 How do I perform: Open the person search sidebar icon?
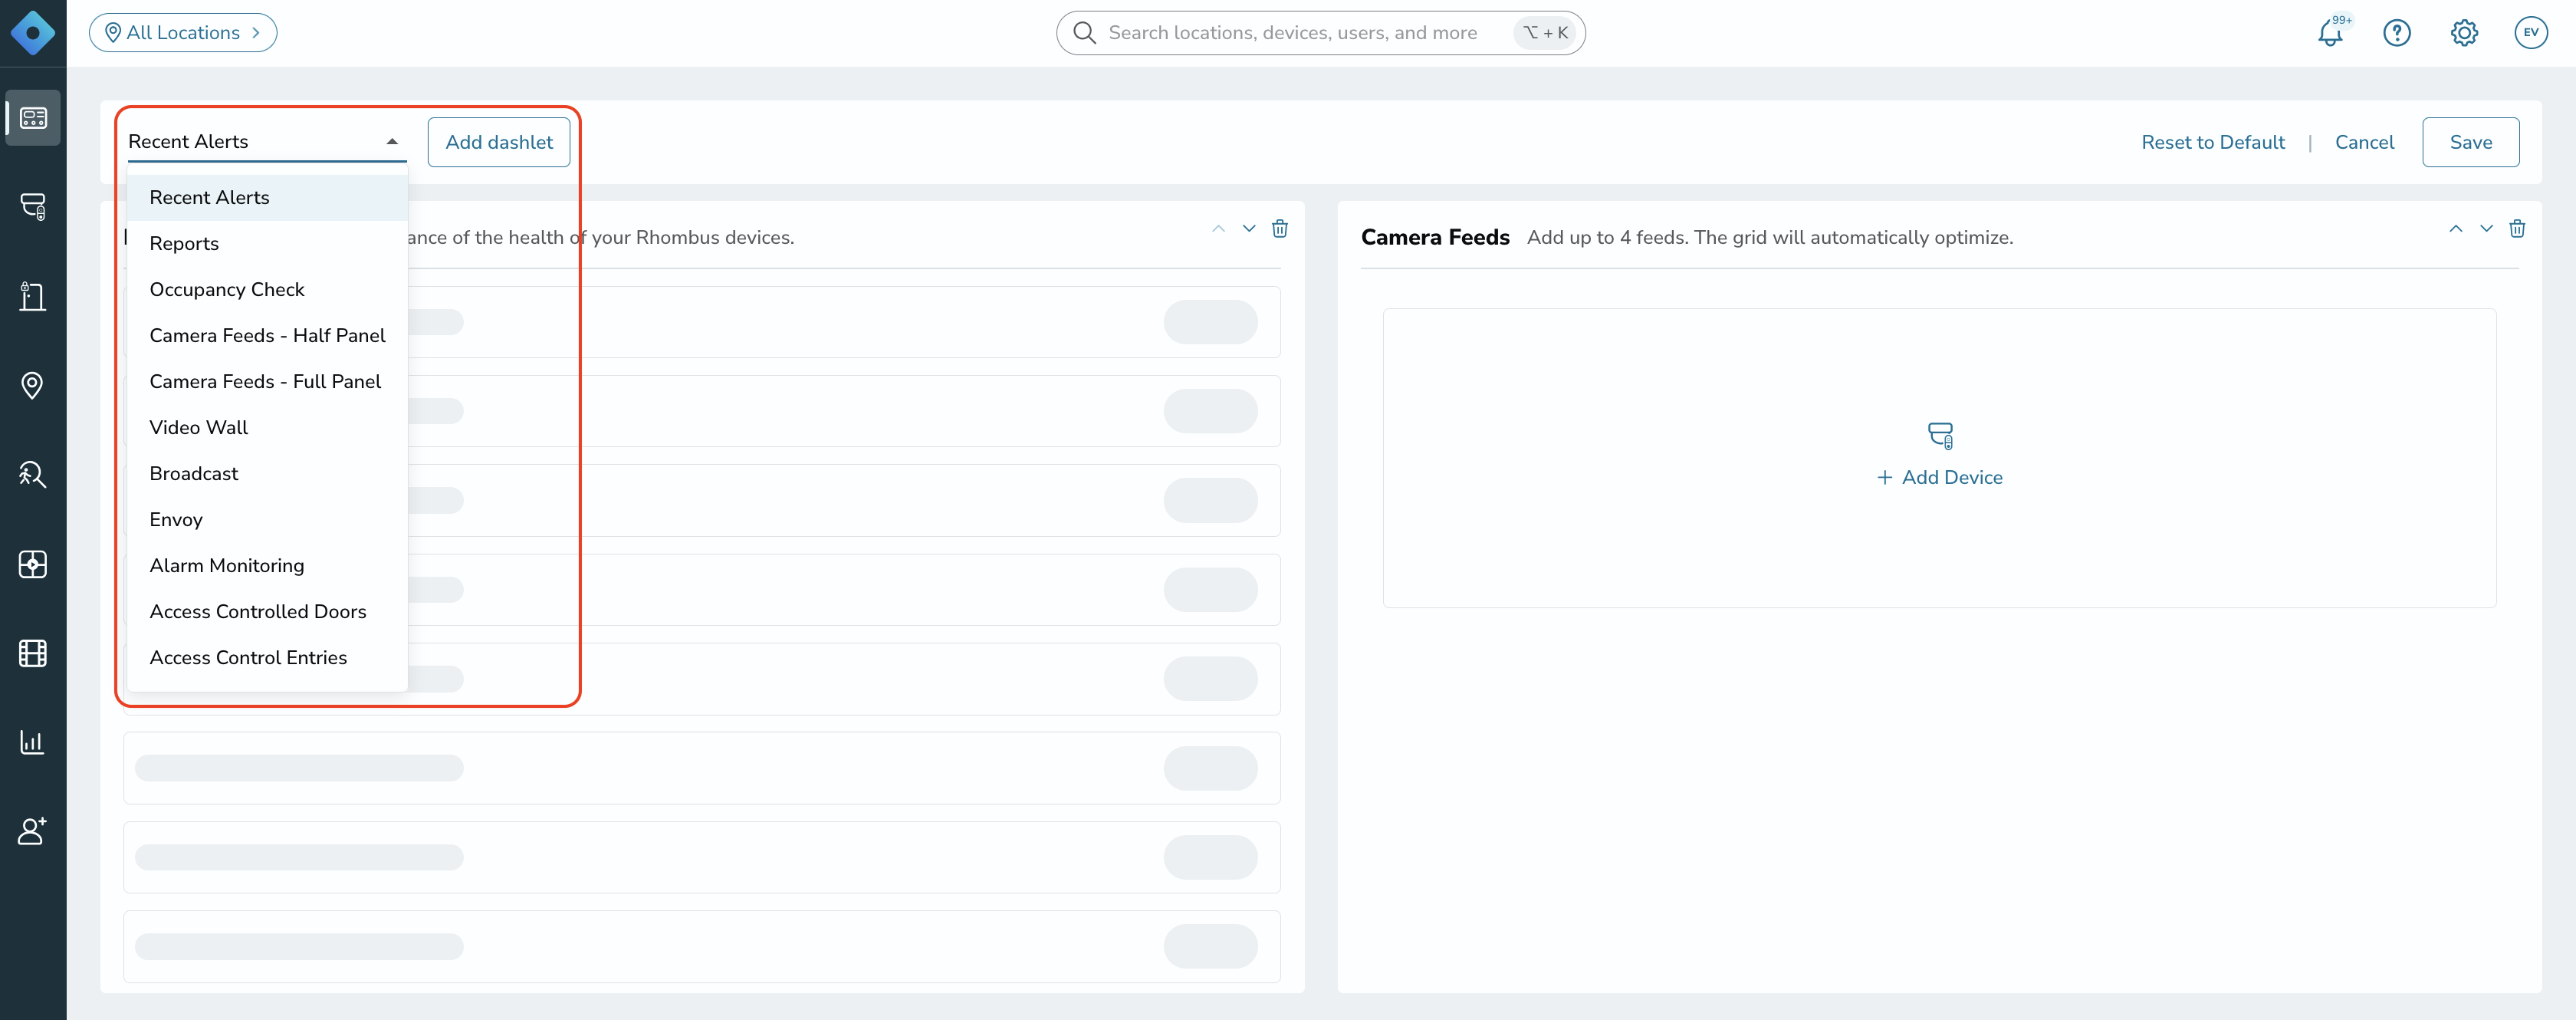coord(33,474)
